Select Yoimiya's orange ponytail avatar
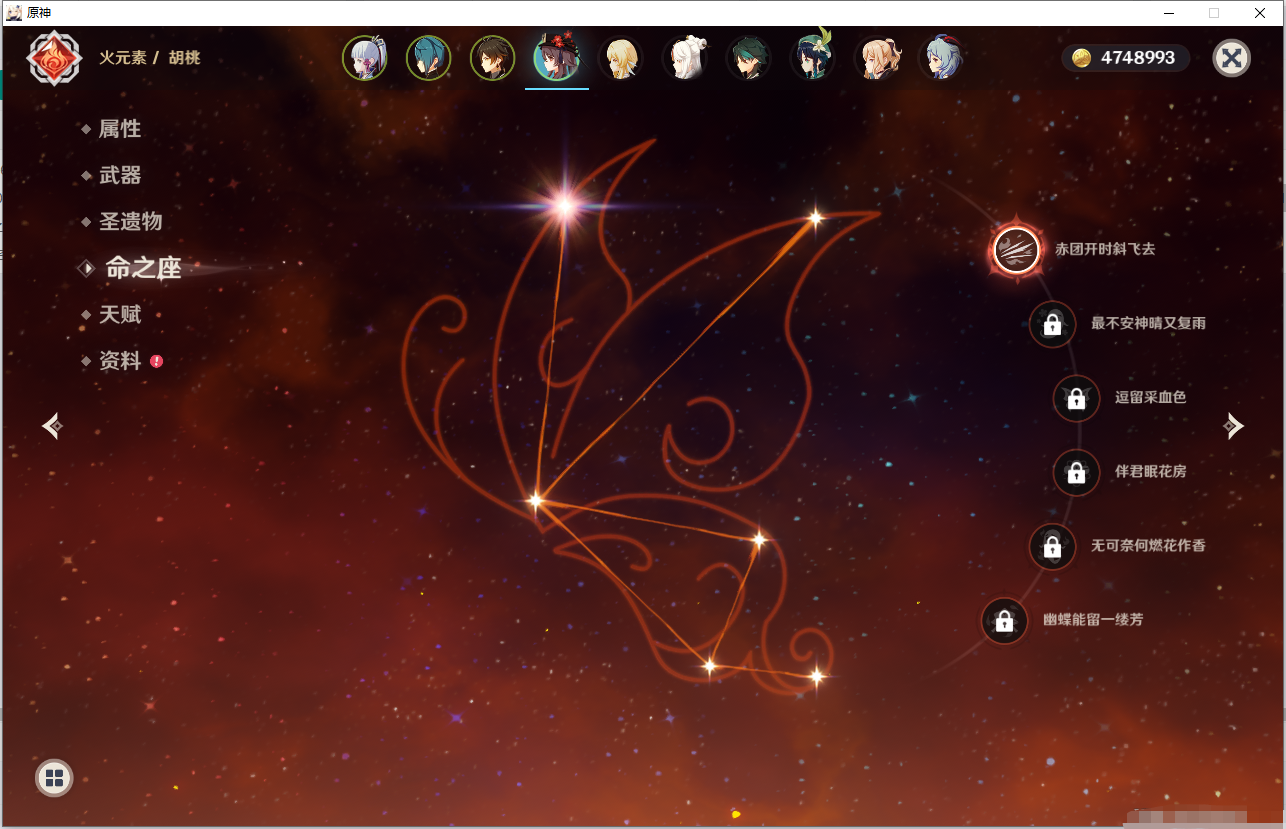Screen dimensions: 1286x829 [877, 58]
